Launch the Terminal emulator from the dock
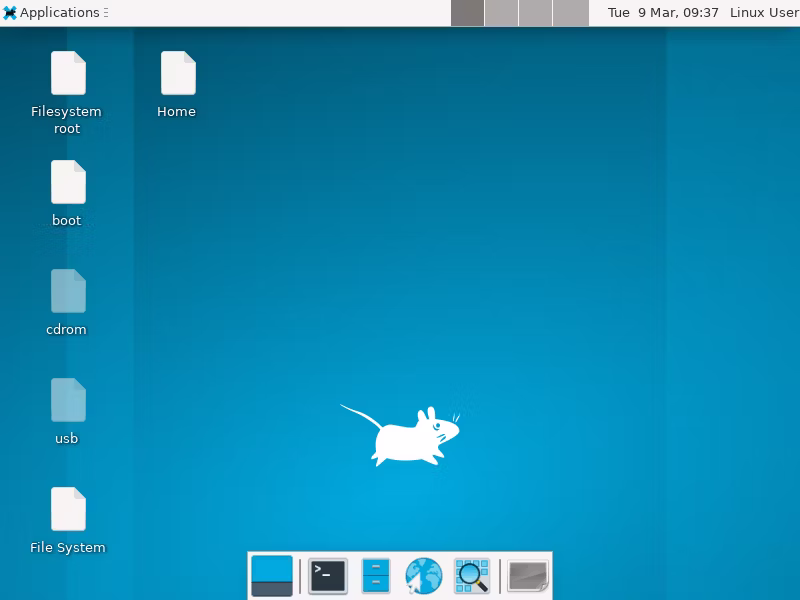 tap(328, 576)
